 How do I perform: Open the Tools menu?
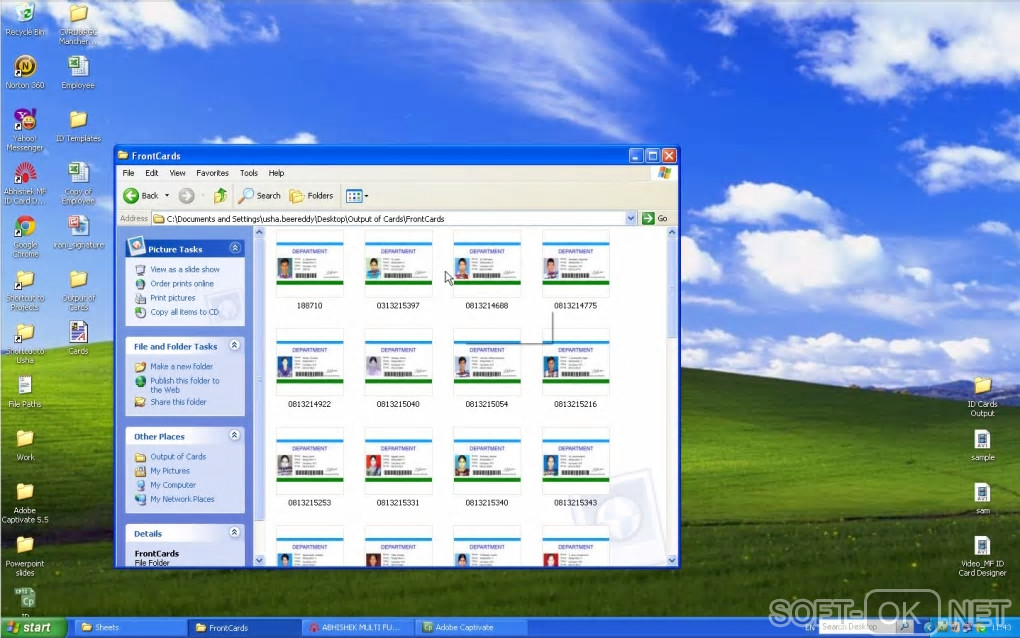click(249, 173)
